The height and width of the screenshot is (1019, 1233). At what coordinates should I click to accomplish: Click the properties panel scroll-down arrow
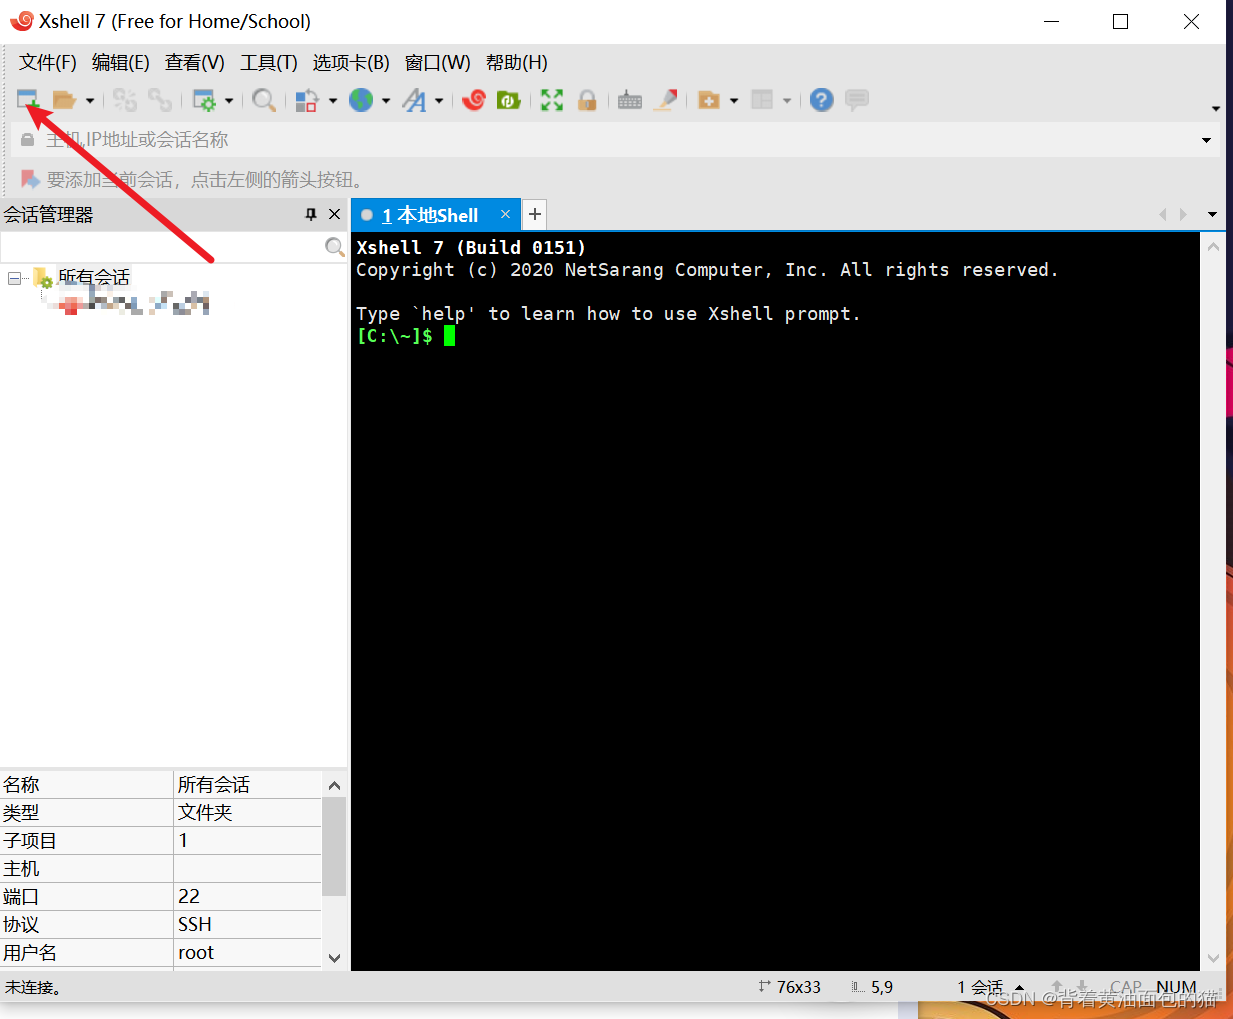pyautogui.click(x=334, y=957)
